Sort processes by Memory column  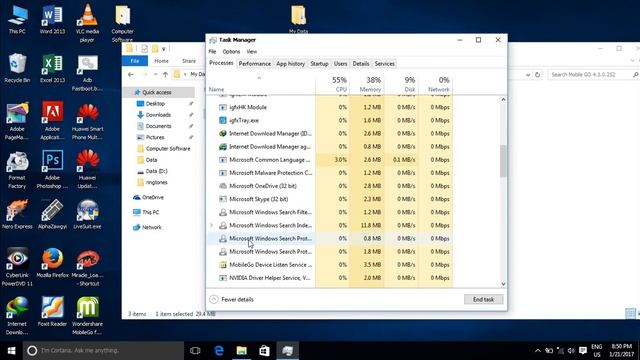[367, 84]
